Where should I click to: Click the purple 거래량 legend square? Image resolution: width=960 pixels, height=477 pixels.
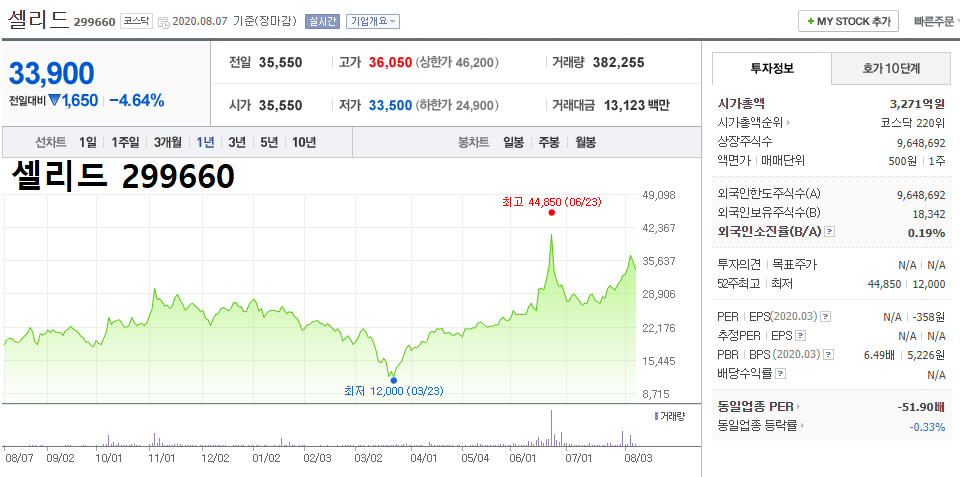656,416
